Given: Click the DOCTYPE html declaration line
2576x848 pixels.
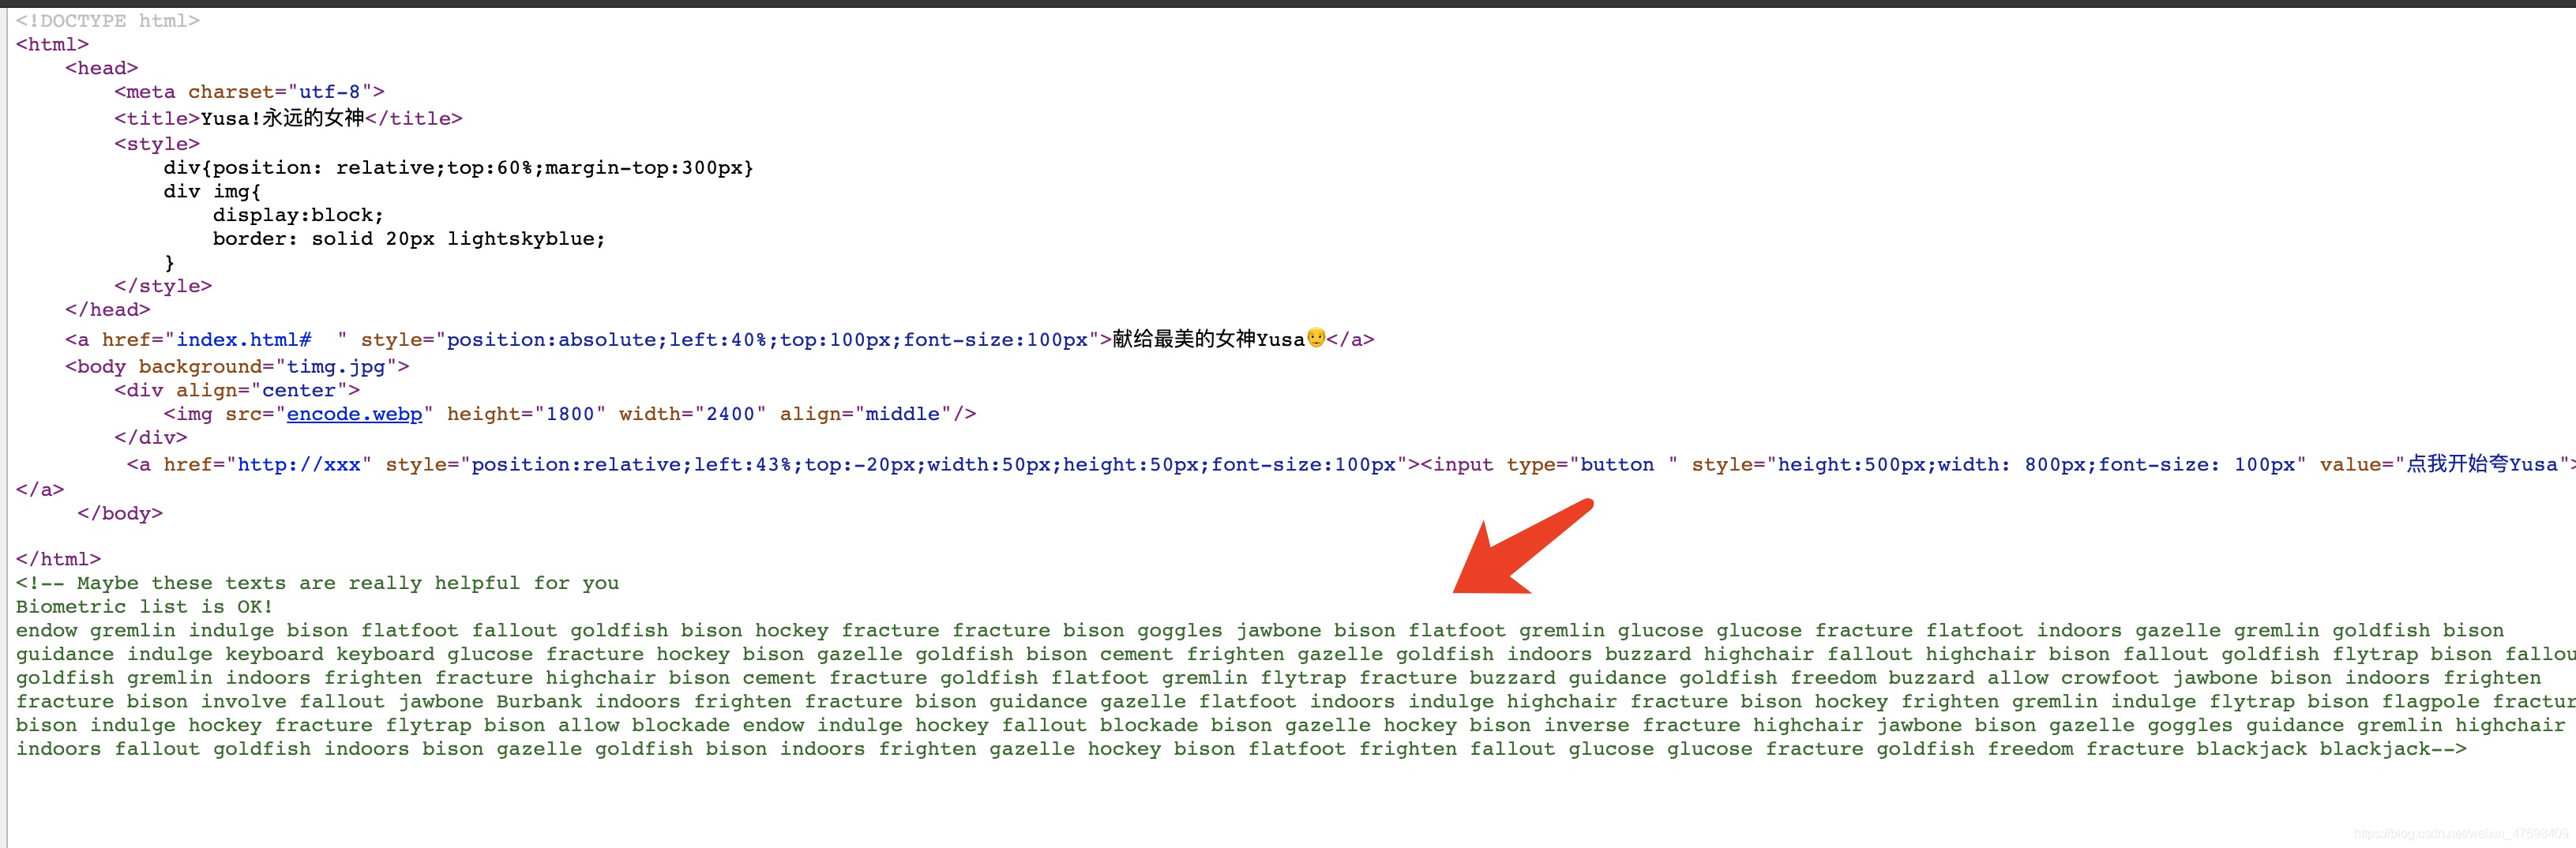Looking at the screenshot, I should pyautogui.click(x=108, y=21).
